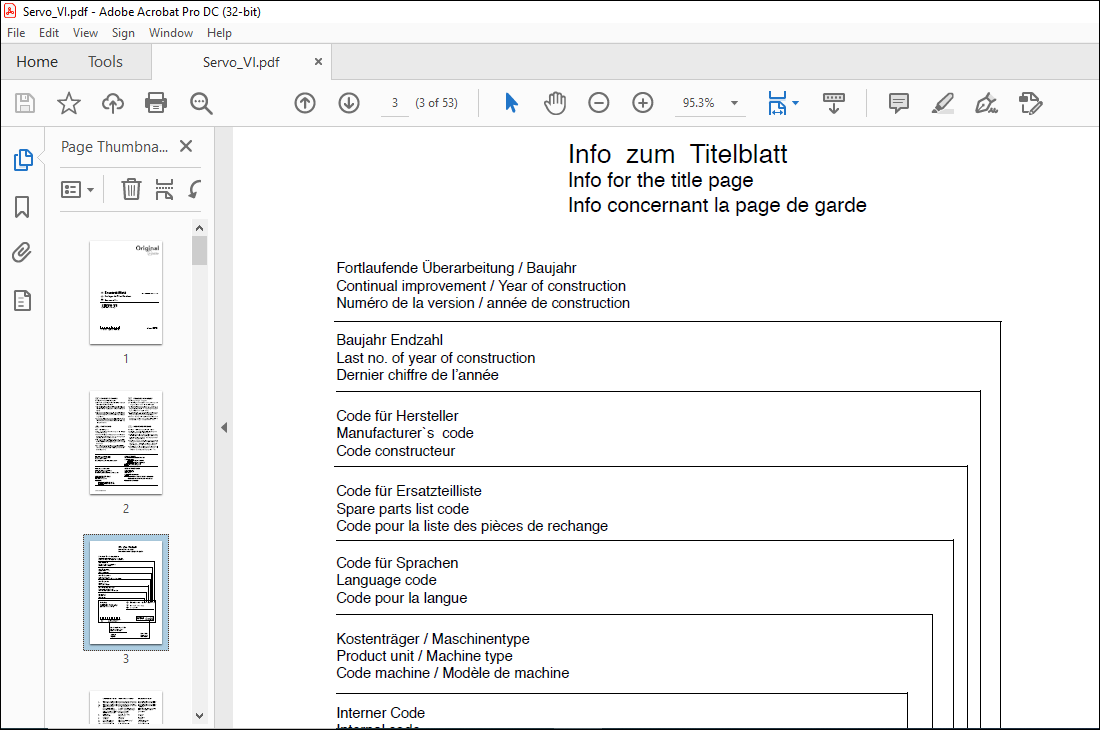Viewport: 1100px width, 730px height.
Task: Click the 'Info zum Titelblatt' heading
Action: click(x=678, y=154)
